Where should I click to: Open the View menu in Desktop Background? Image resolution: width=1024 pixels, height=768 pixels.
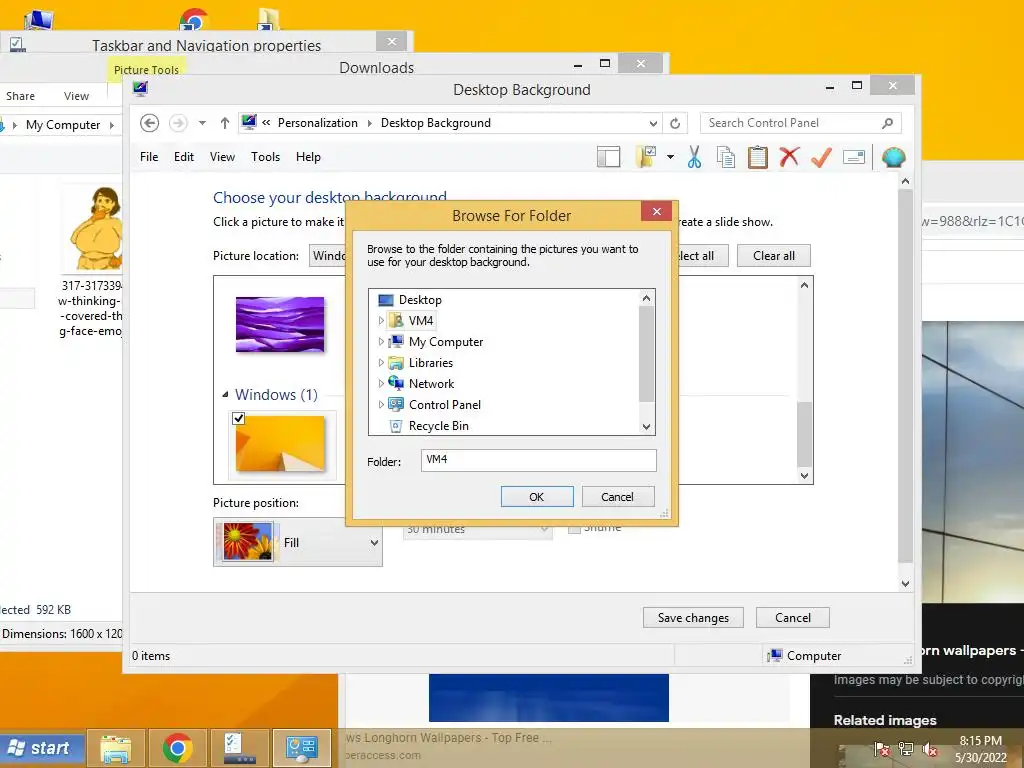(222, 157)
